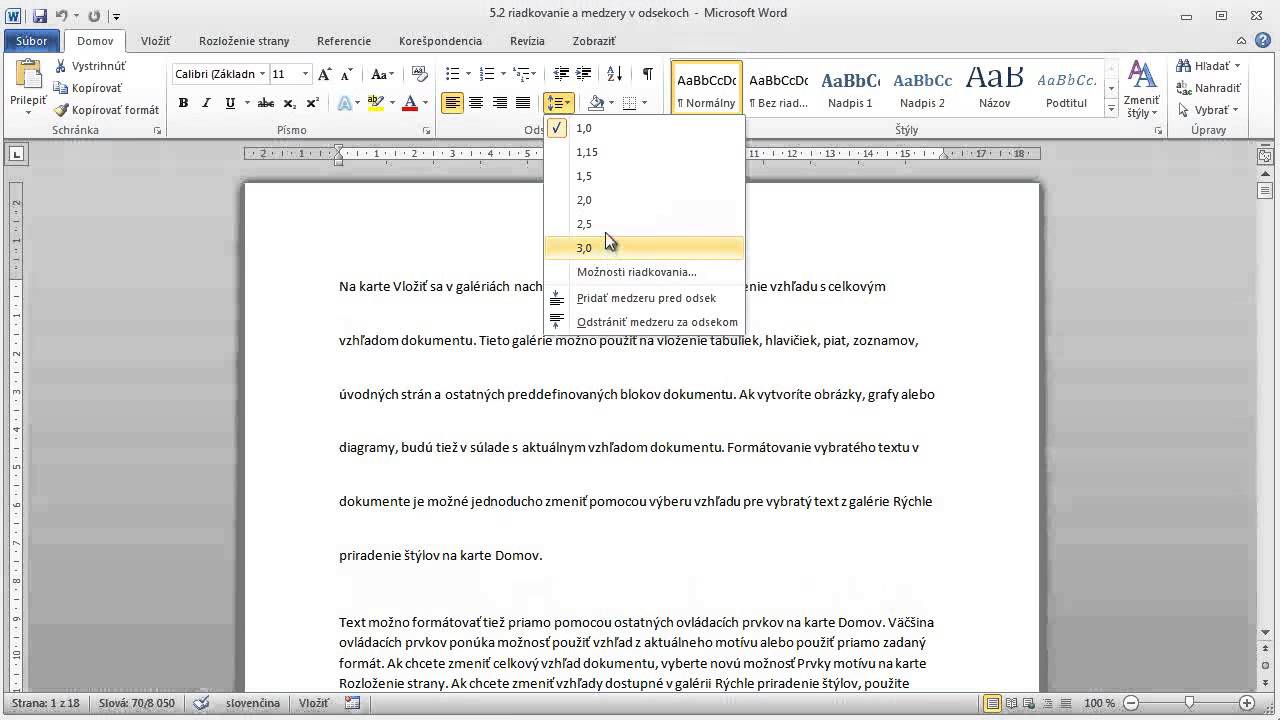Screen dimensions: 1280x720
Task: Click the zoom slider handle
Action: tap(1189, 703)
